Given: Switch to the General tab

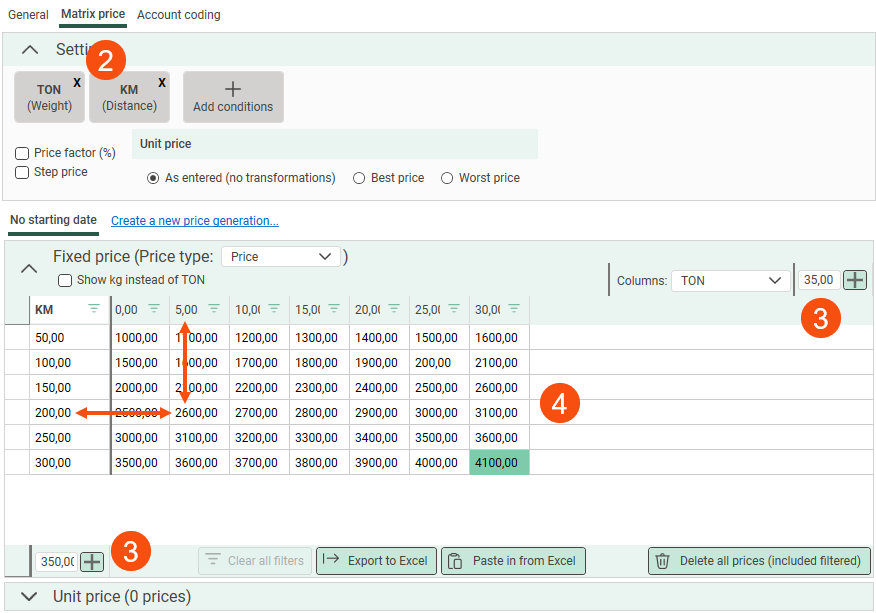Looking at the screenshot, I should (x=28, y=15).
